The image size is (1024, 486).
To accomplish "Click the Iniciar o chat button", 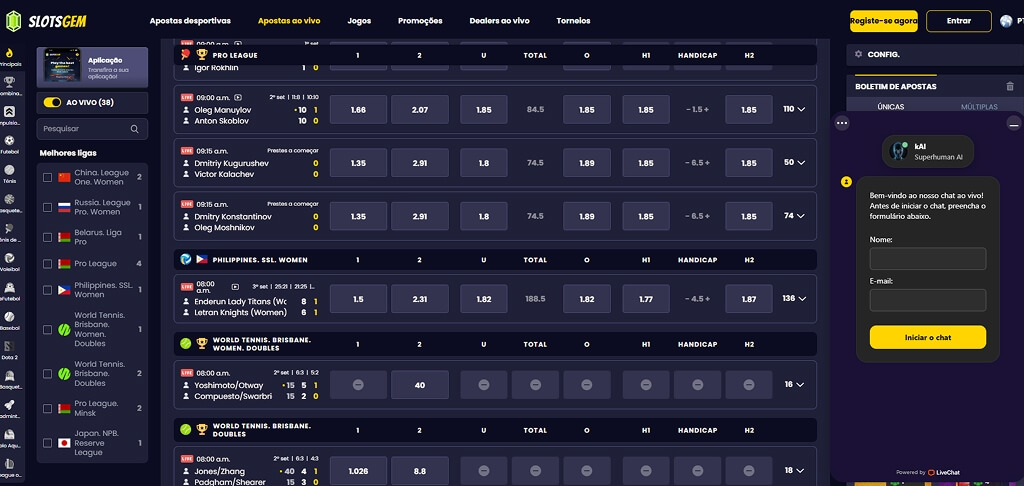I will tap(927, 337).
